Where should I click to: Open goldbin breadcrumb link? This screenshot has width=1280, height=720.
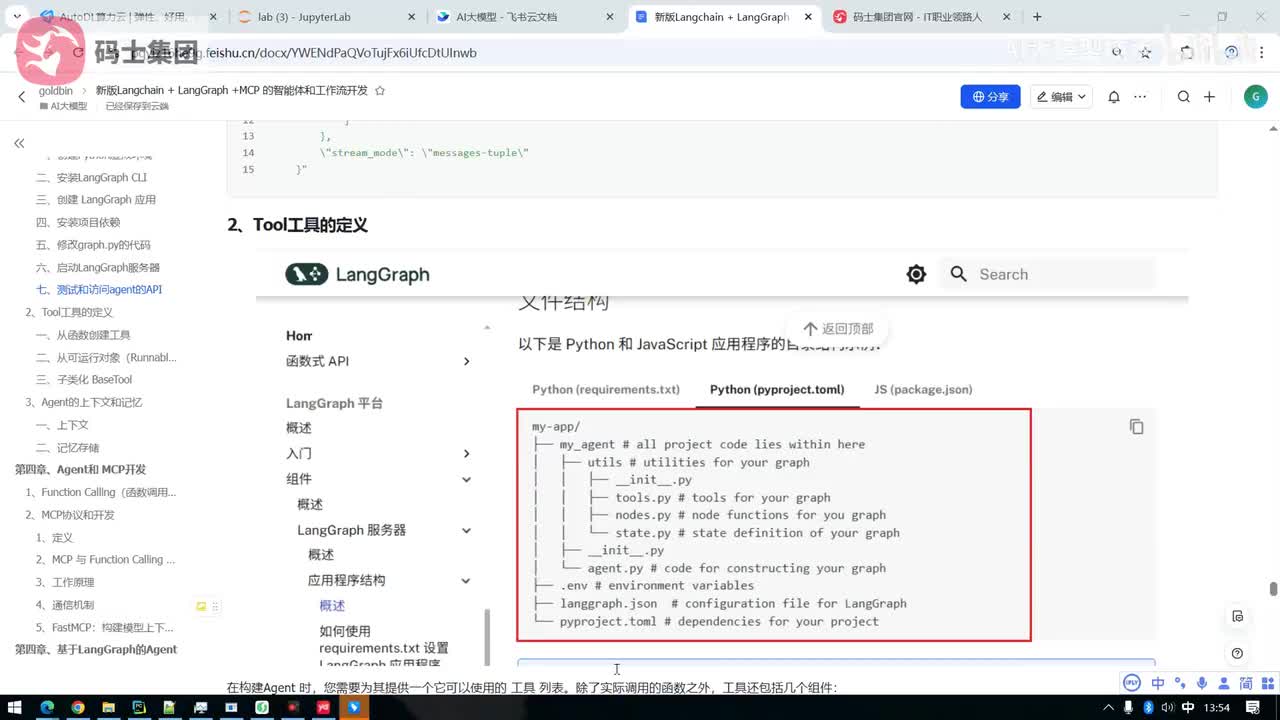click(56, 90)
